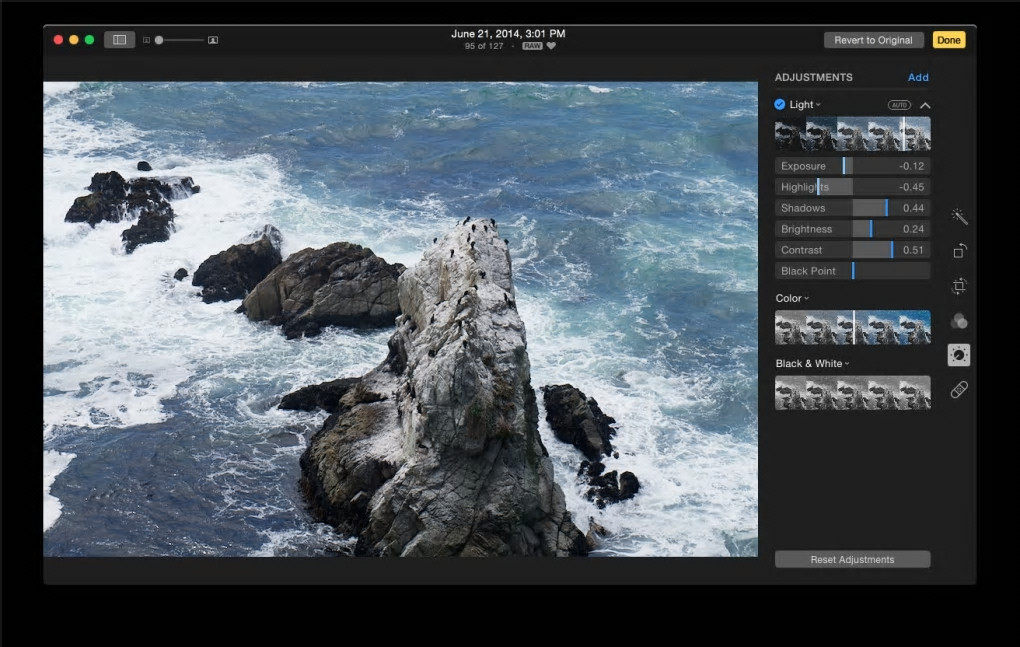The width and height of the screenshot is (1020, 647).
Task: Open the Black & White dropdown
Action: [x=847, y=364]
